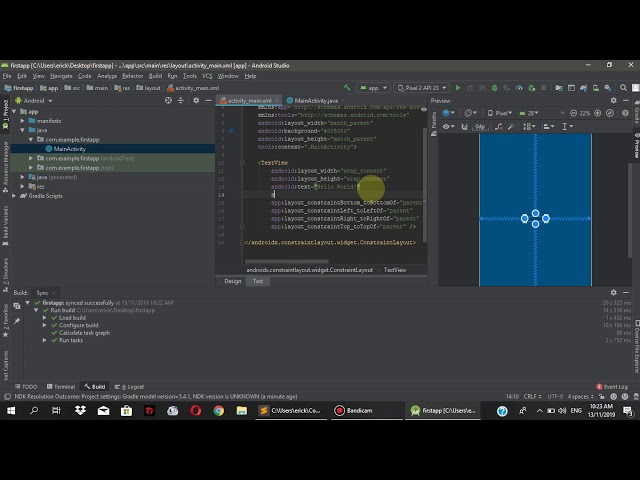The height and width of the screenshot is (480, 640).
Task: Open Pixel device dropdown in Preview
Action: (500, 113)
